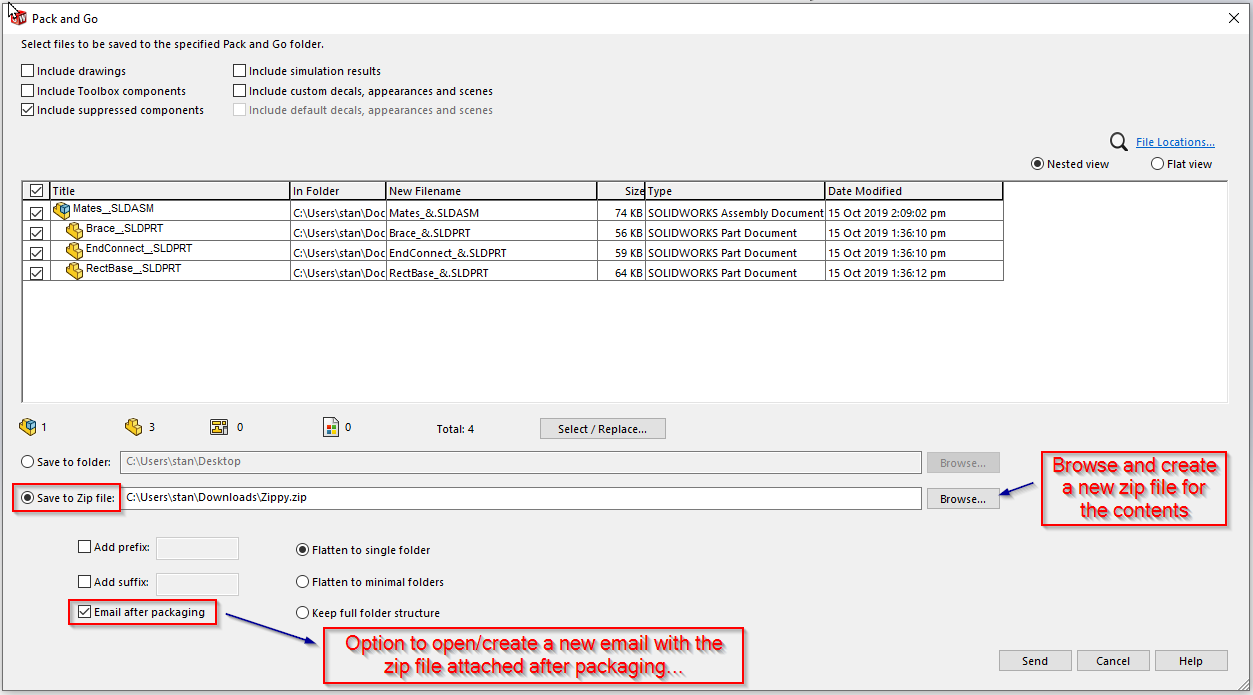
Task: Click the Select / Replace button
Action: pos(603,429)
